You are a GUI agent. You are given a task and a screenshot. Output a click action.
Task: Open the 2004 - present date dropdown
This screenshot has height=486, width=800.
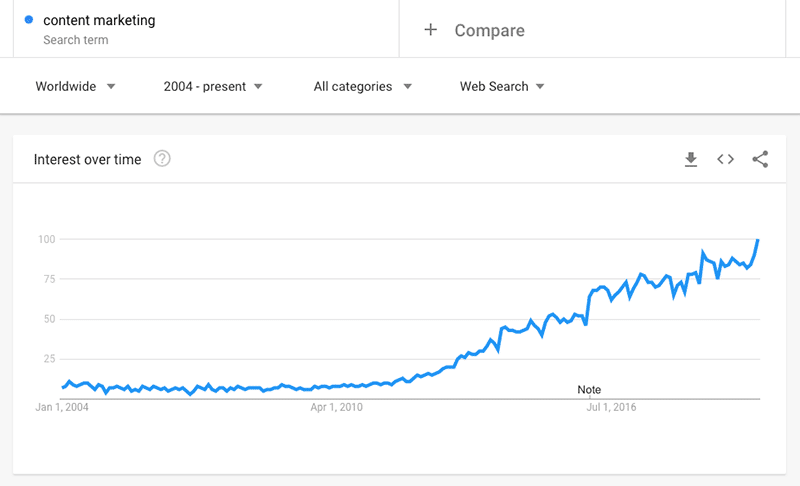pos(213,86)
